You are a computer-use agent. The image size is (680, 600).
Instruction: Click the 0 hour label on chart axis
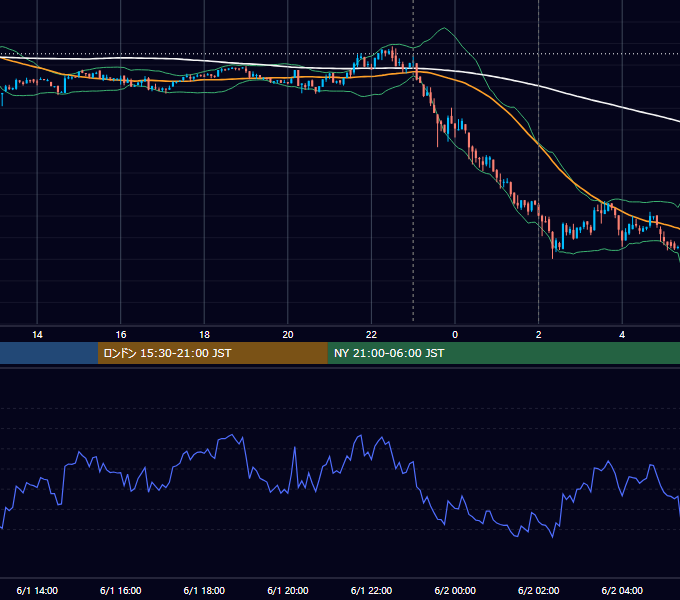click(x=455, y=335)
